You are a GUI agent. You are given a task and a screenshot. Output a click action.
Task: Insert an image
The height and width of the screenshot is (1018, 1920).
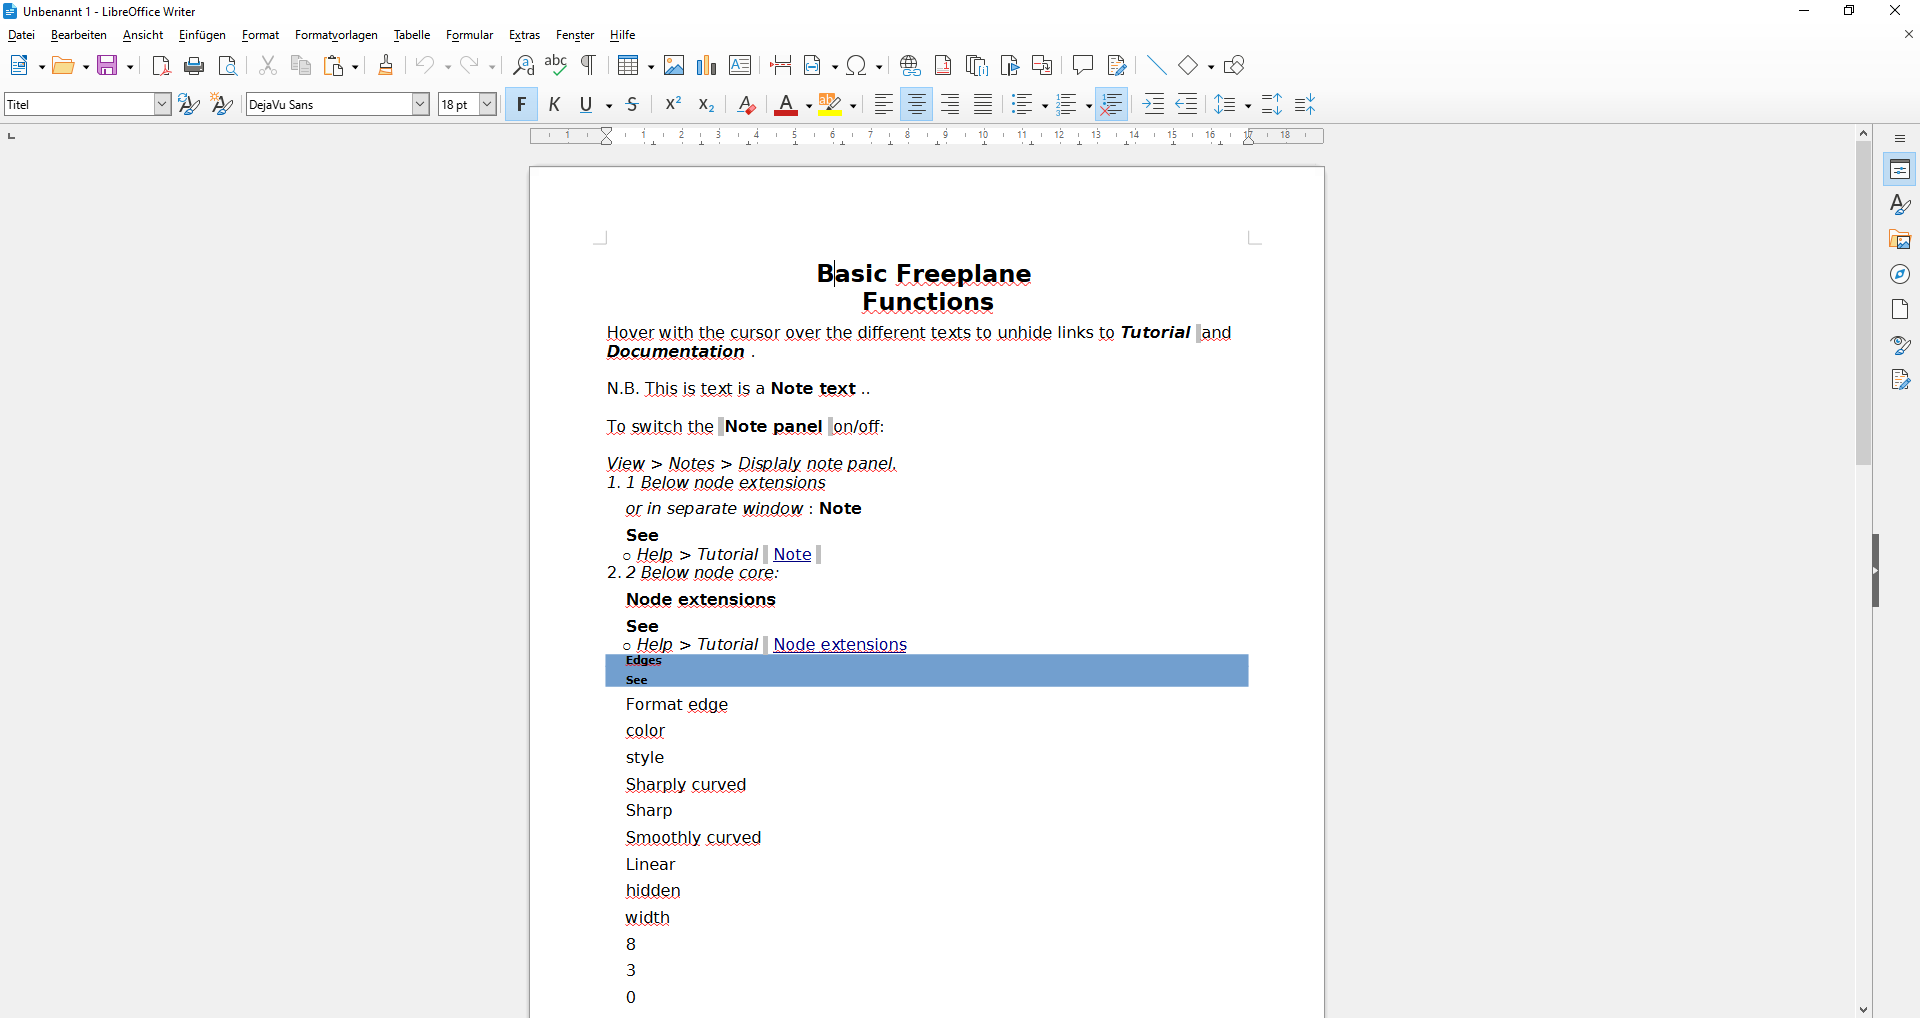674,66
